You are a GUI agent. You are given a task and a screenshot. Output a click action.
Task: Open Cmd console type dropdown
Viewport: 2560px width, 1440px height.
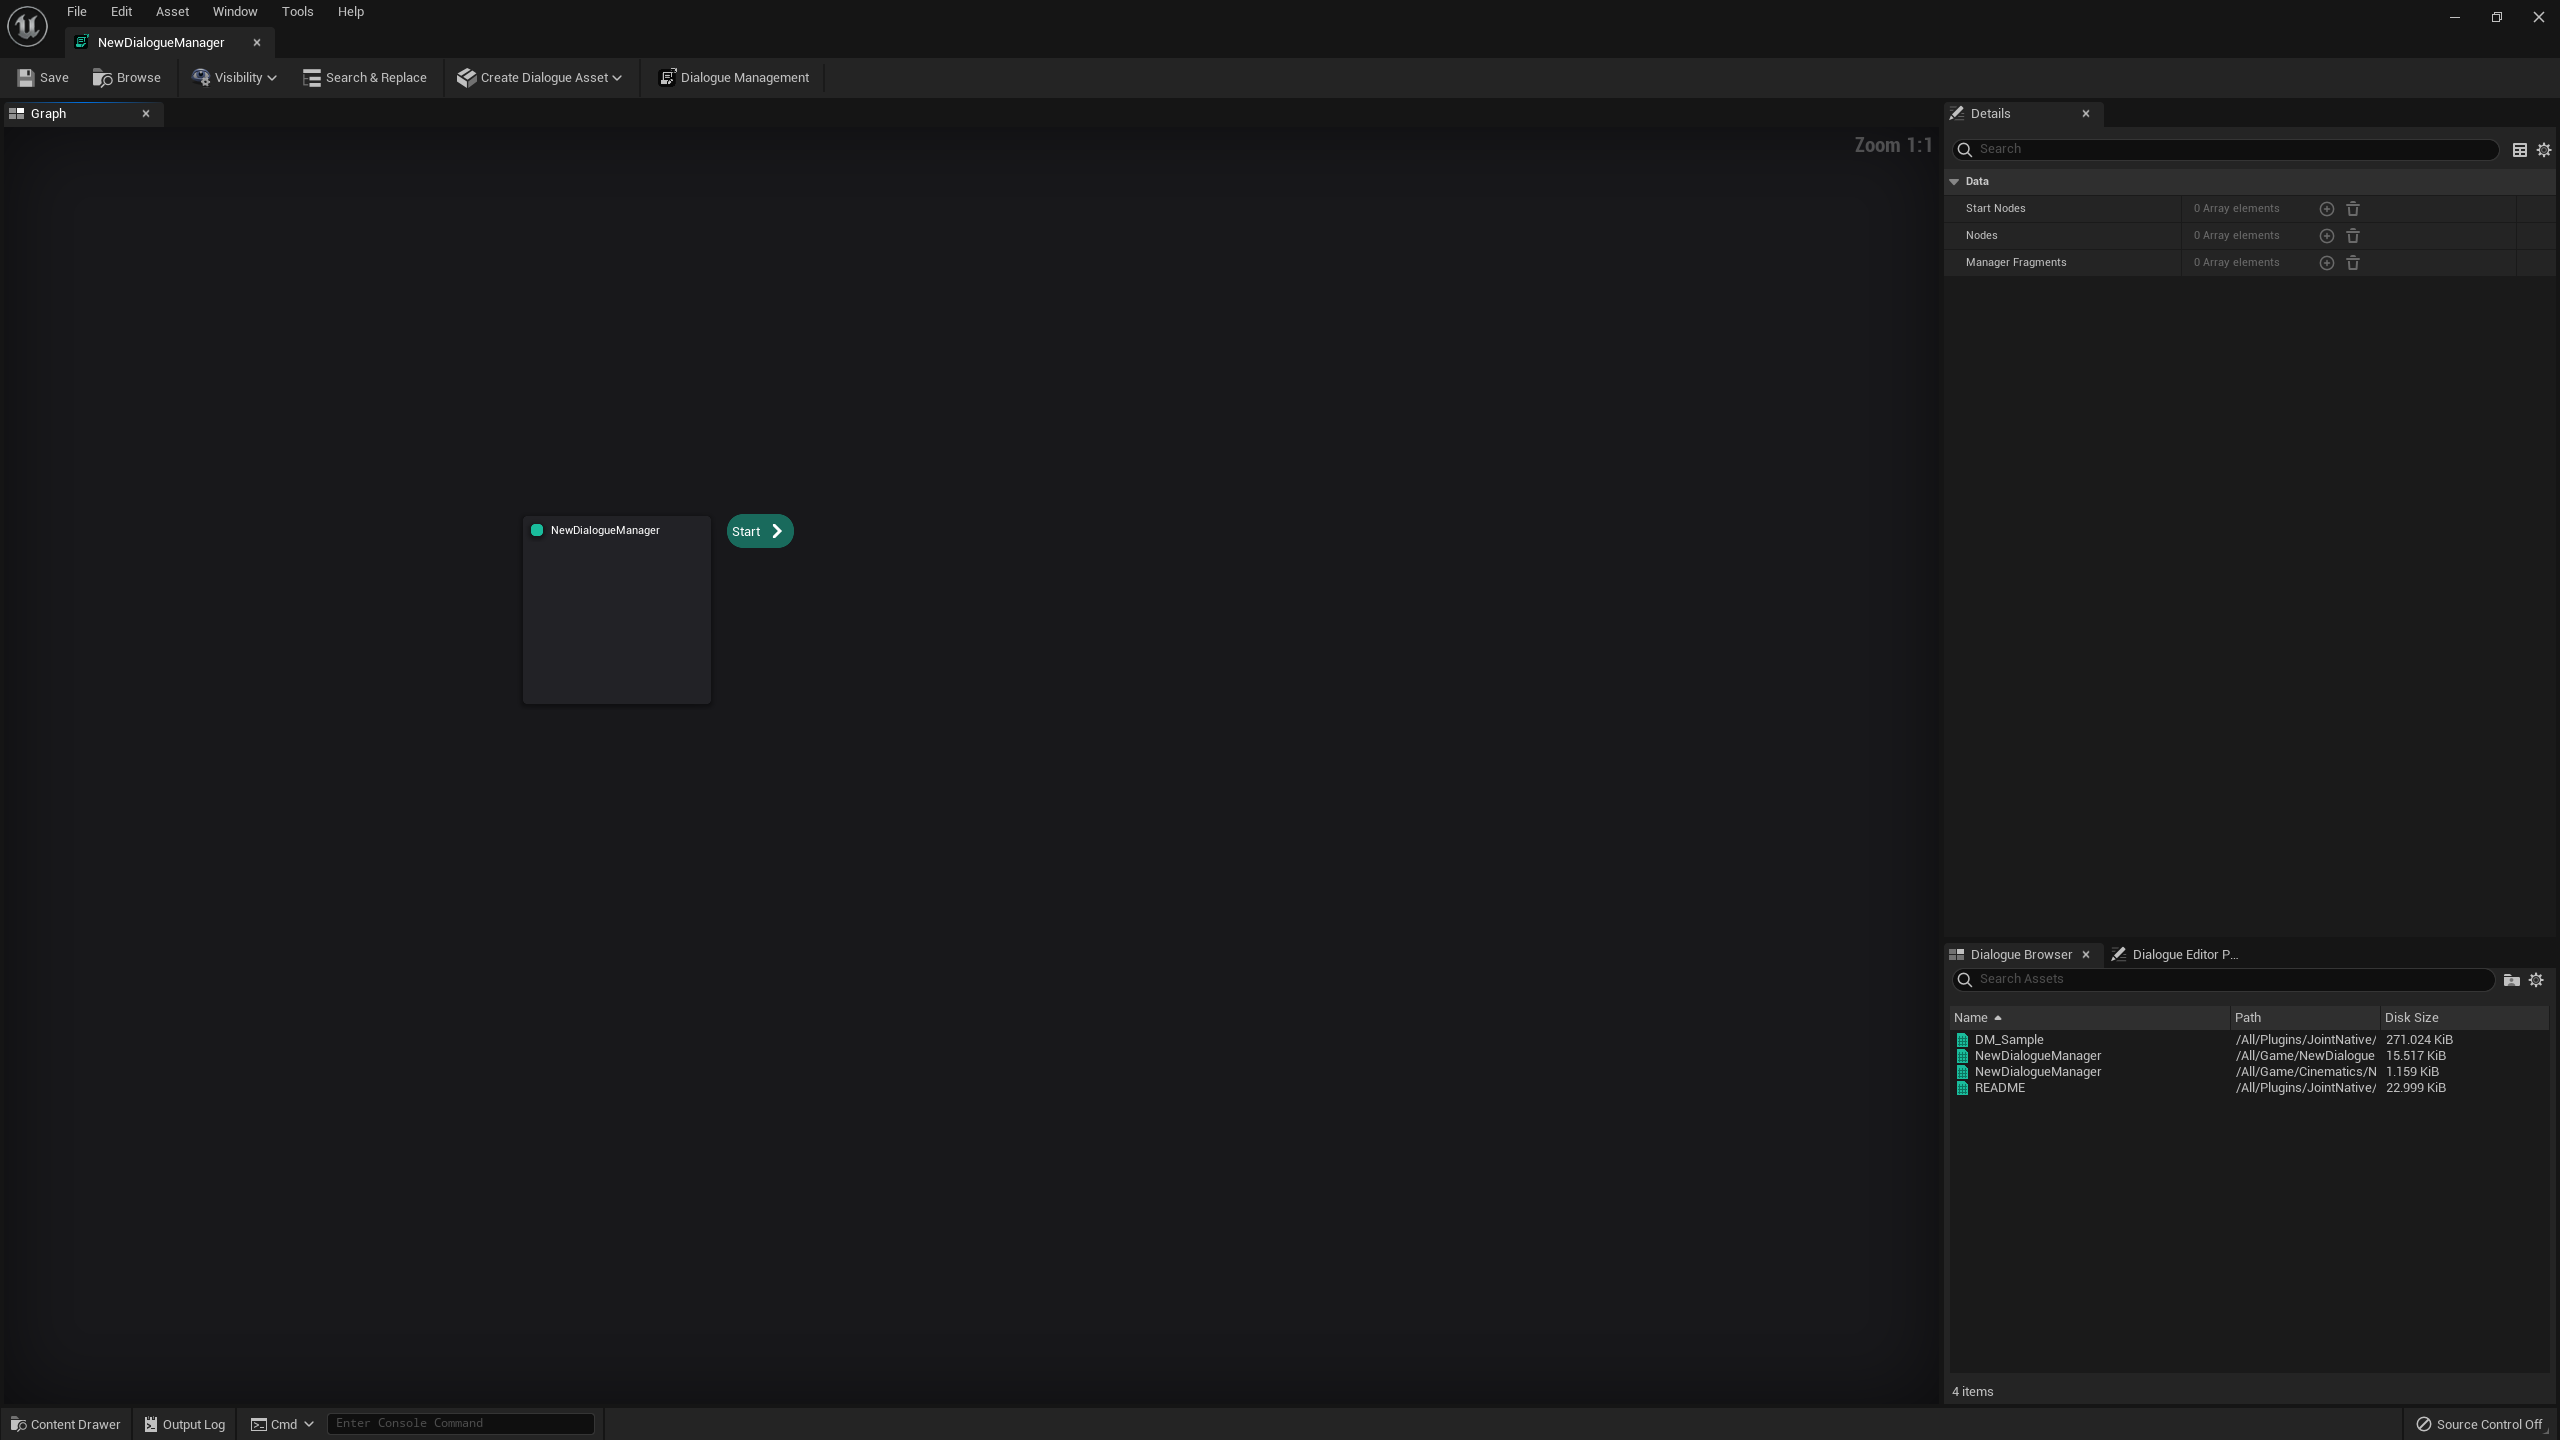pyautogui.click(x=282, y=1424)
